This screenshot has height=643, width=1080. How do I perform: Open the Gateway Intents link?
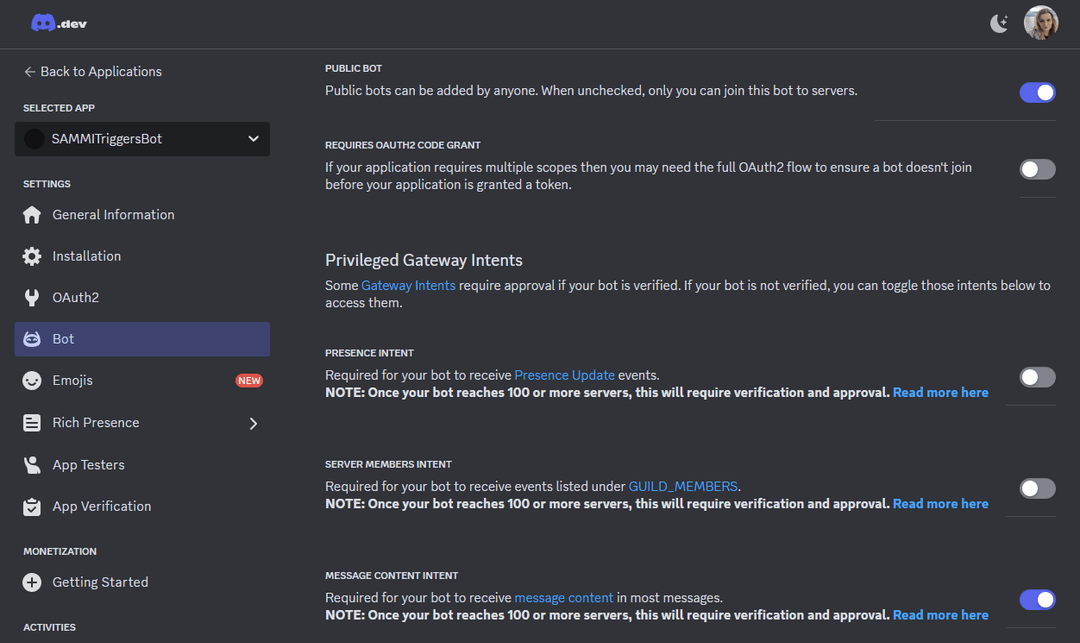point(408,285)
